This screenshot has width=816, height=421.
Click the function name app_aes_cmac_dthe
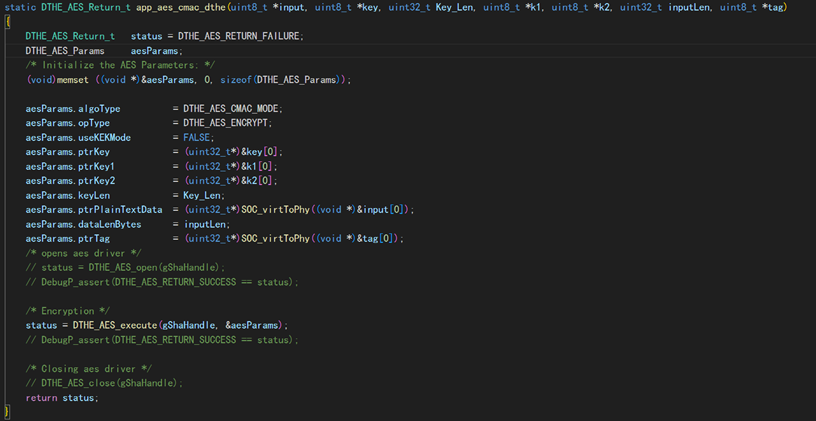tap(181, 7)
